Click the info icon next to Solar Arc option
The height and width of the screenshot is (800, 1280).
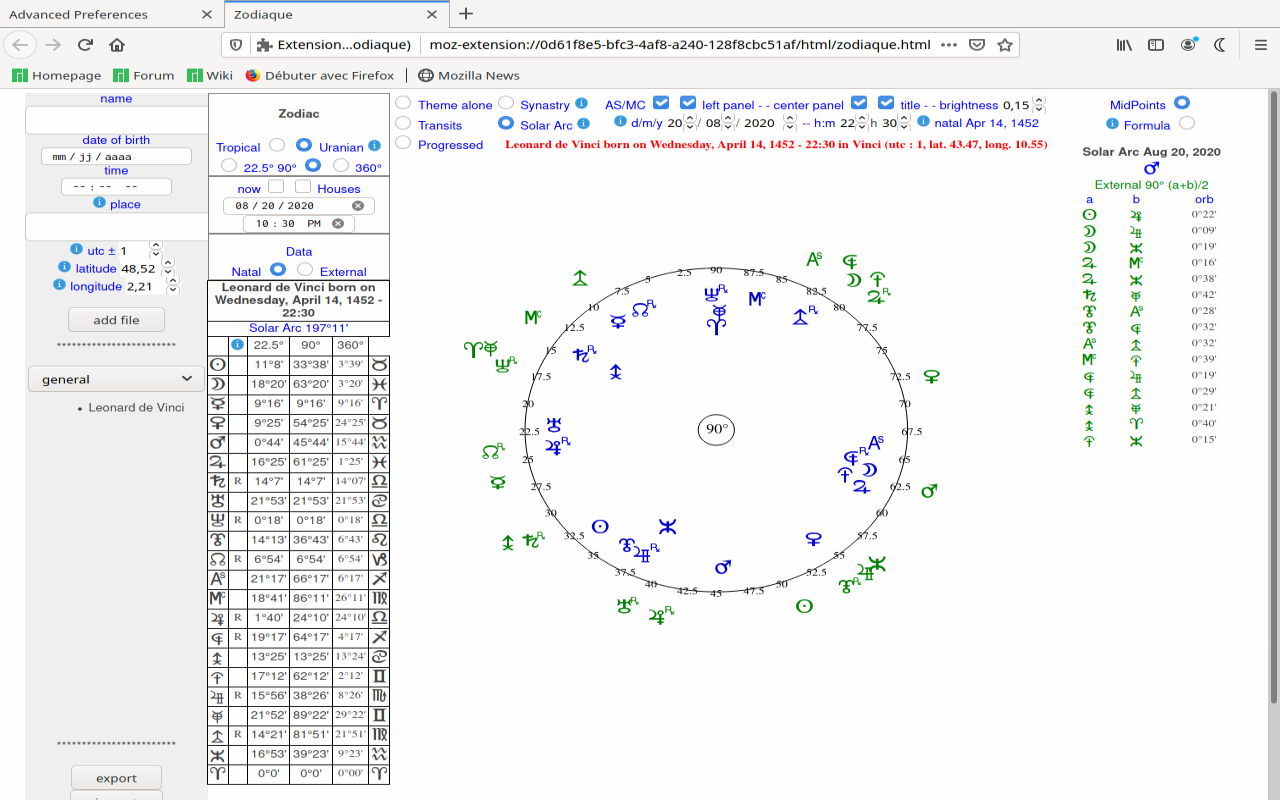[x=583, y=124]
